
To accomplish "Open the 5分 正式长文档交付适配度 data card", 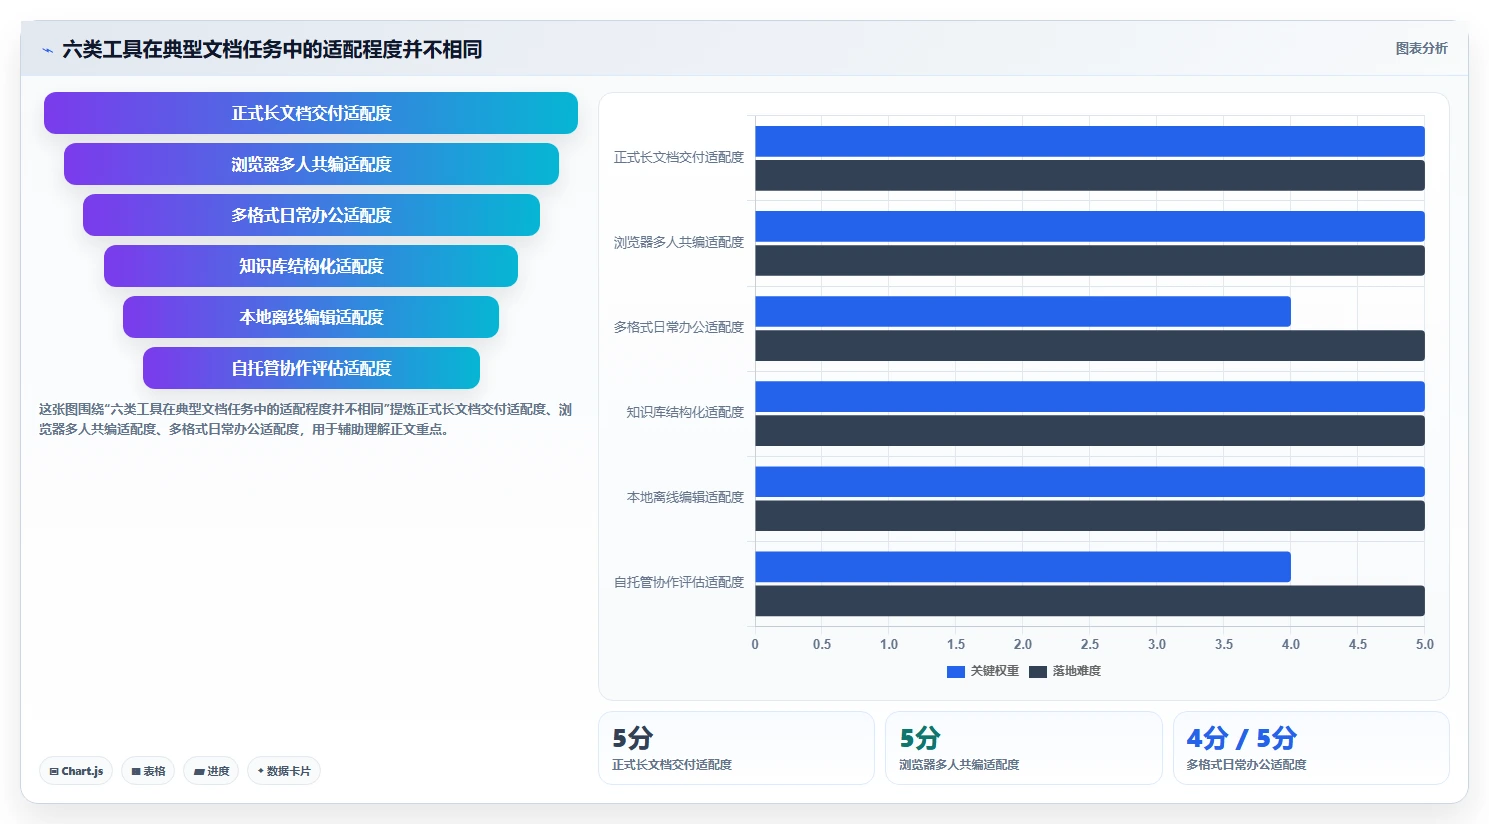I will click(736, 748).
